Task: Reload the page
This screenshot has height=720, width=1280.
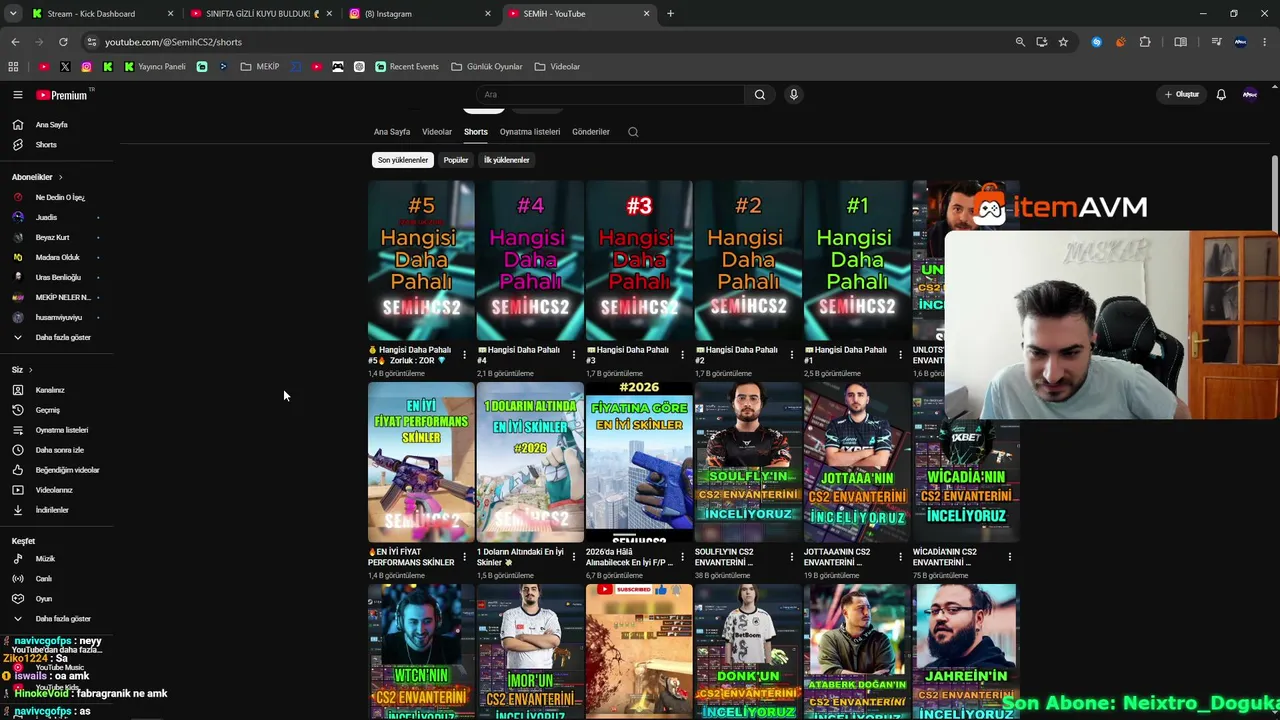Action: (x=63, y=42)
